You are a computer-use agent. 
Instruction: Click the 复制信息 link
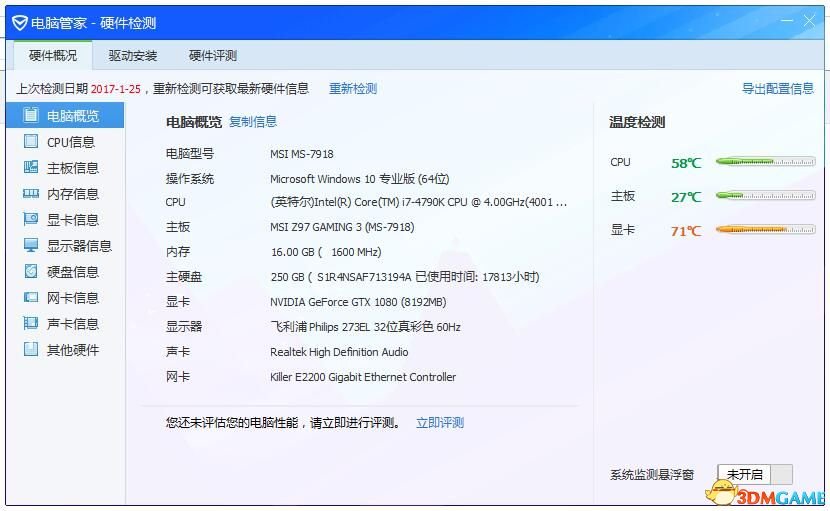click(253, 122)
